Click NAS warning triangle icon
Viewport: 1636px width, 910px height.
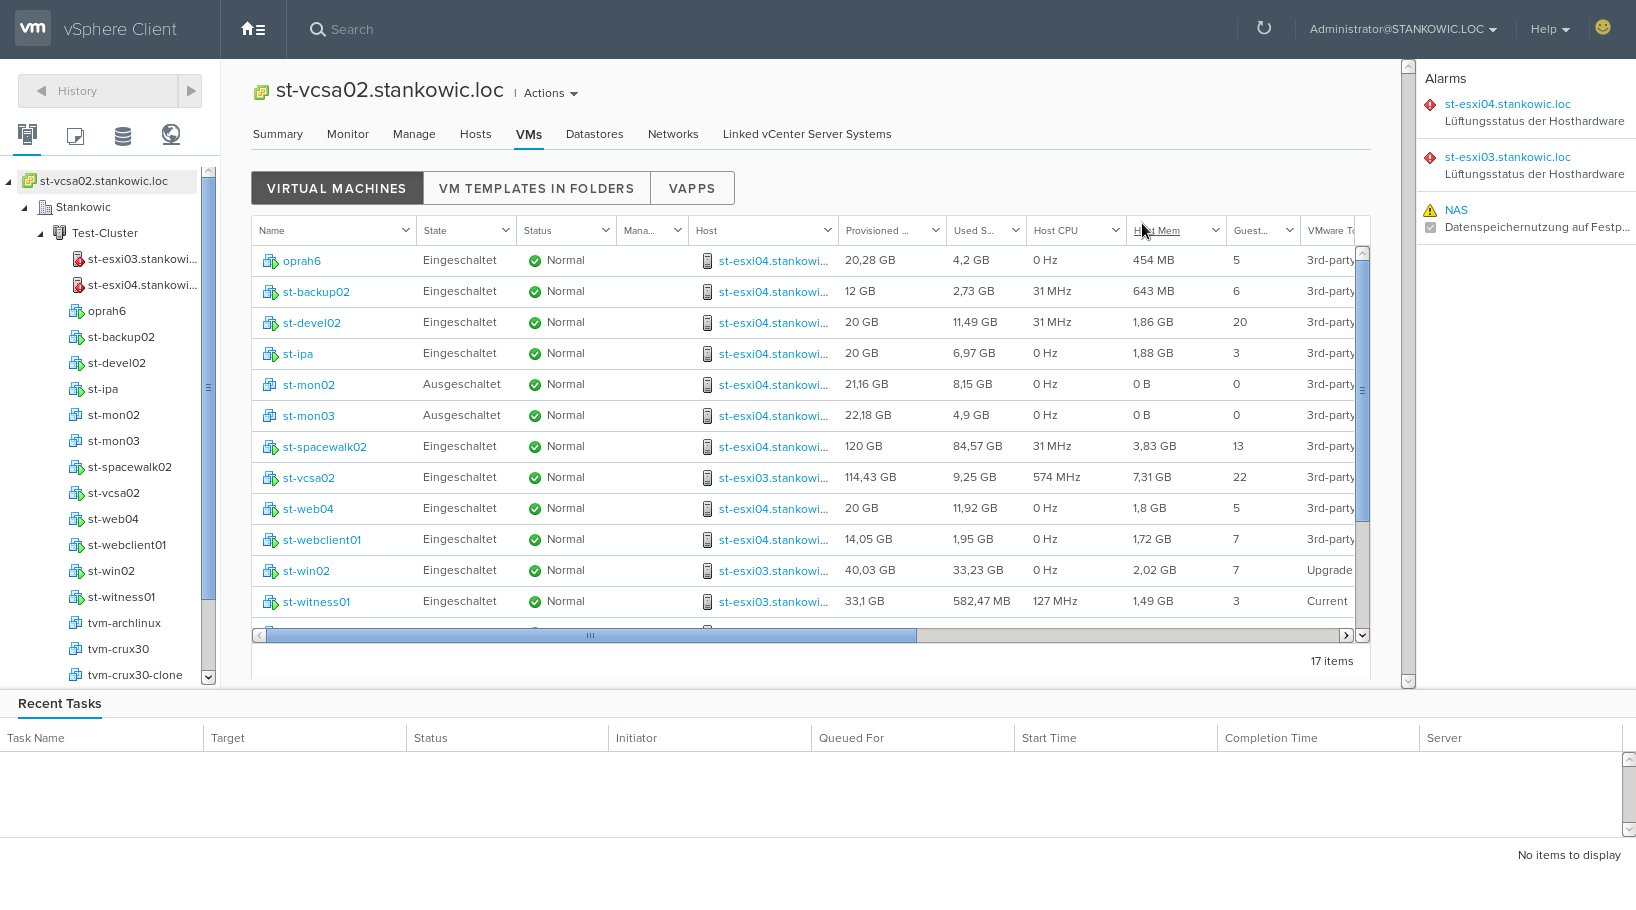(1430, 210)
